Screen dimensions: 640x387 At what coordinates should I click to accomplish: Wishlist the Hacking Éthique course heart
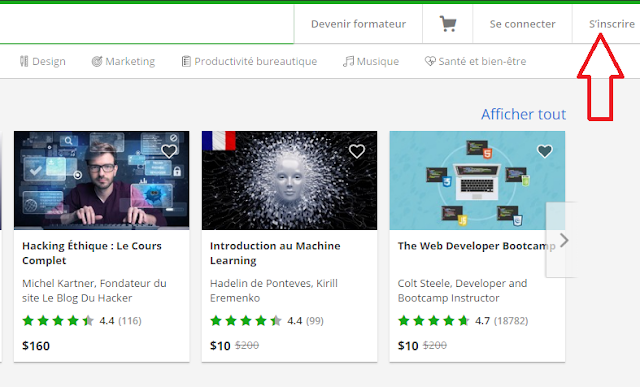click(169, 151)
